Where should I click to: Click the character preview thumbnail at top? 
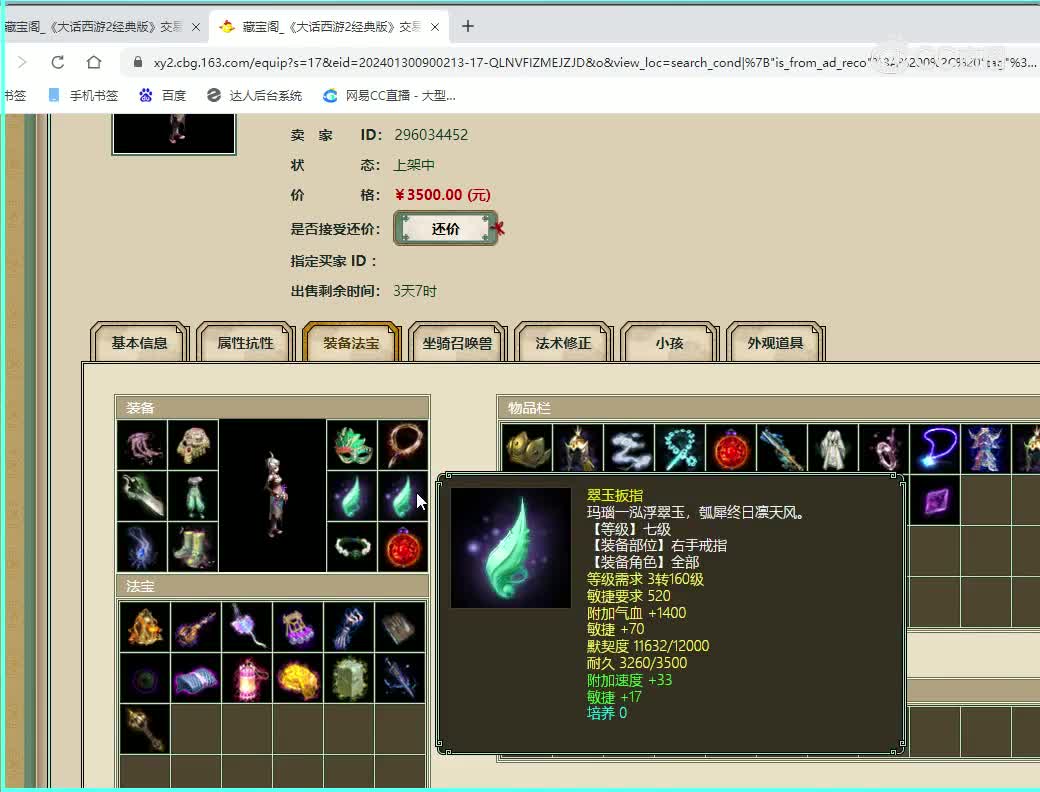pyautogui.click(x=174, y=133)
